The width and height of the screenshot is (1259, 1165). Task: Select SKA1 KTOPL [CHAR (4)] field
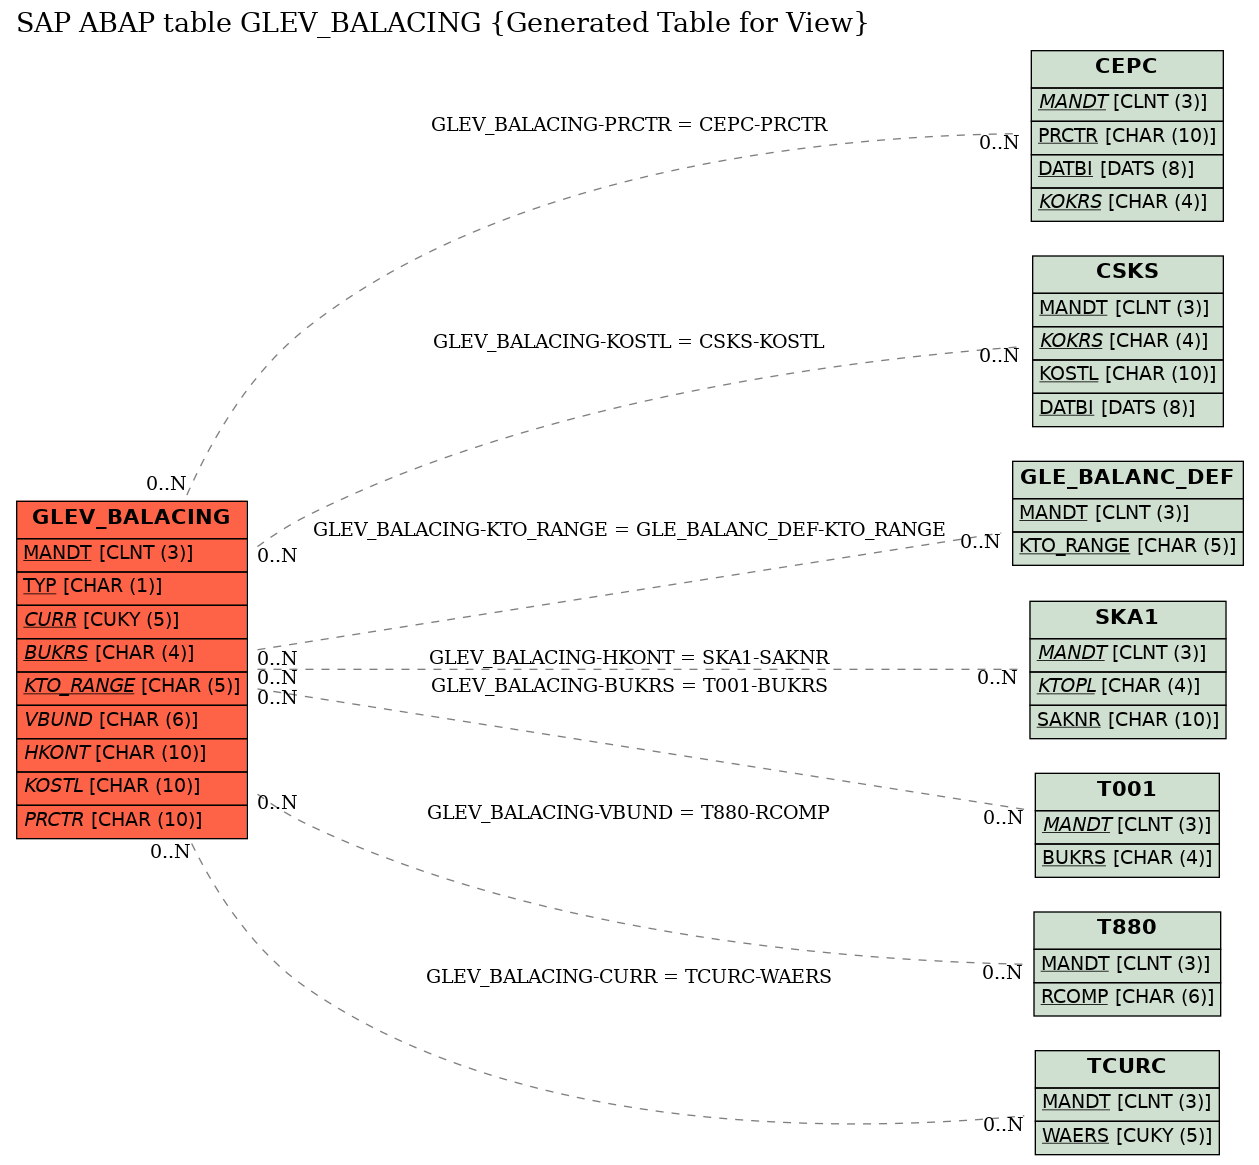1128,687
